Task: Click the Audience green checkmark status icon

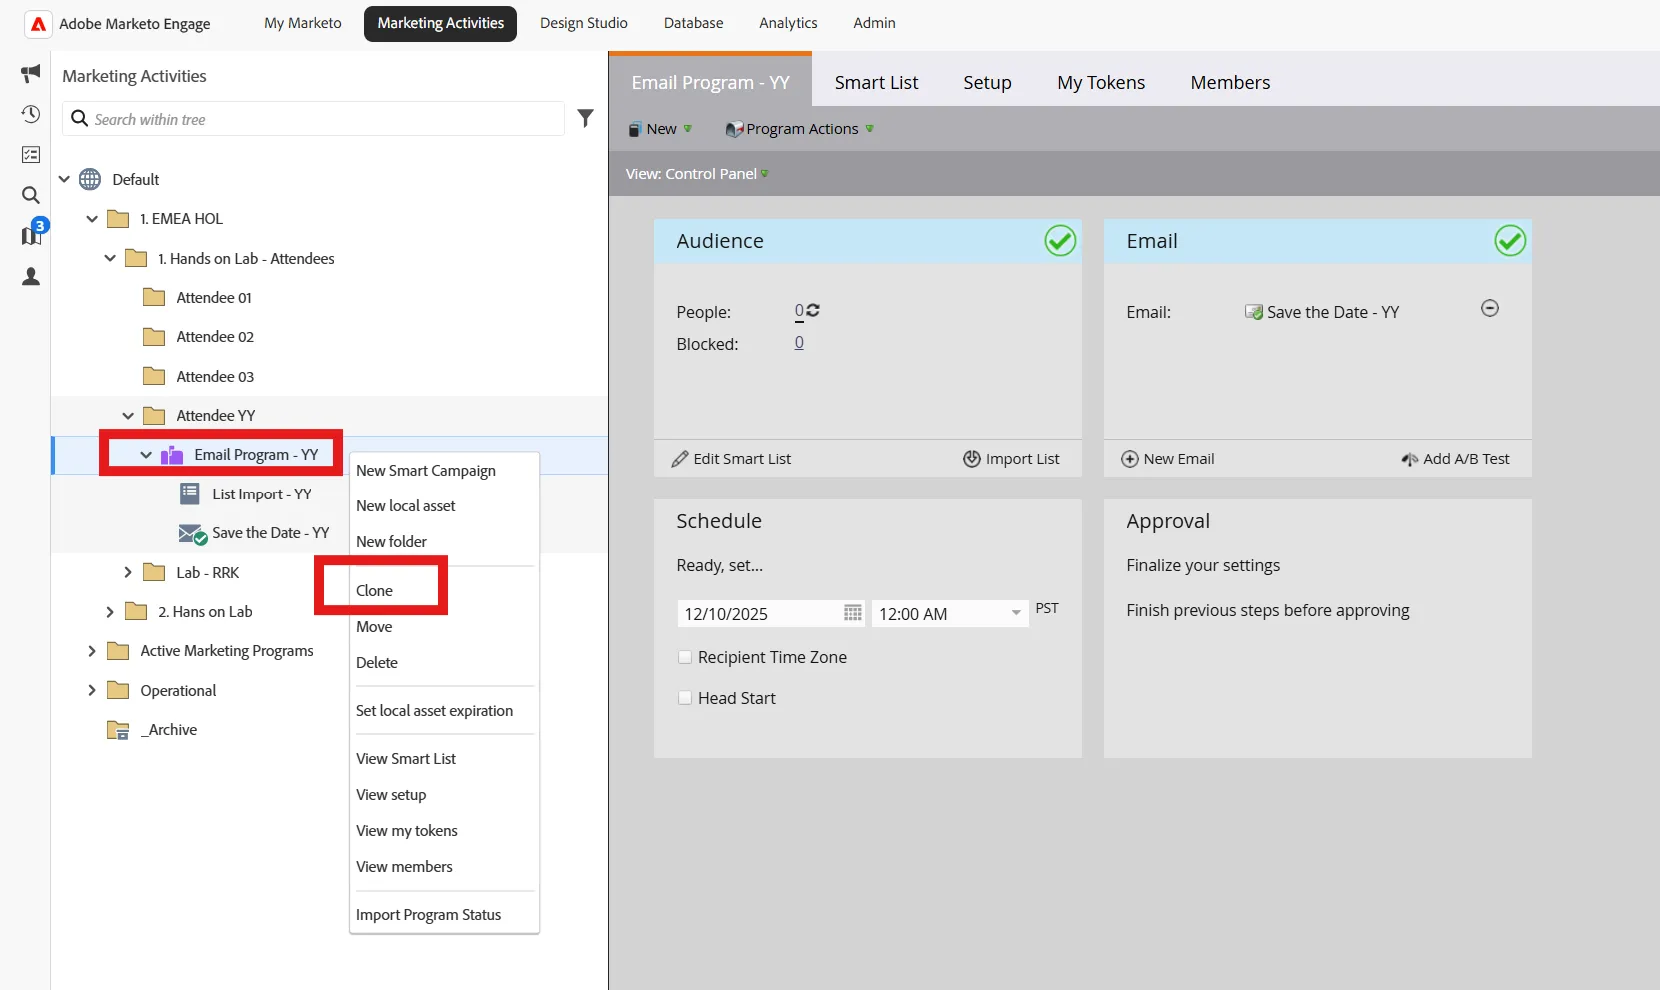Action: pos(1060,241)
